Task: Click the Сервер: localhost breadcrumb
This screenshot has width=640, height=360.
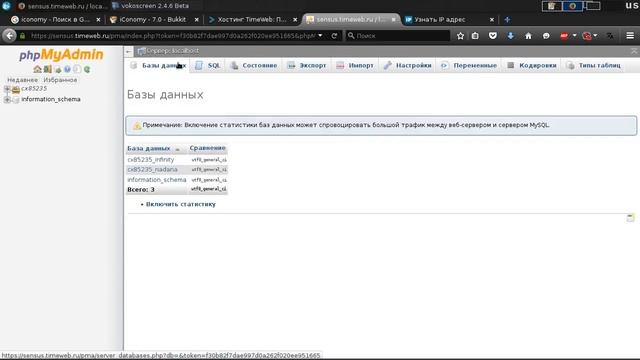Action: [172, 51]
